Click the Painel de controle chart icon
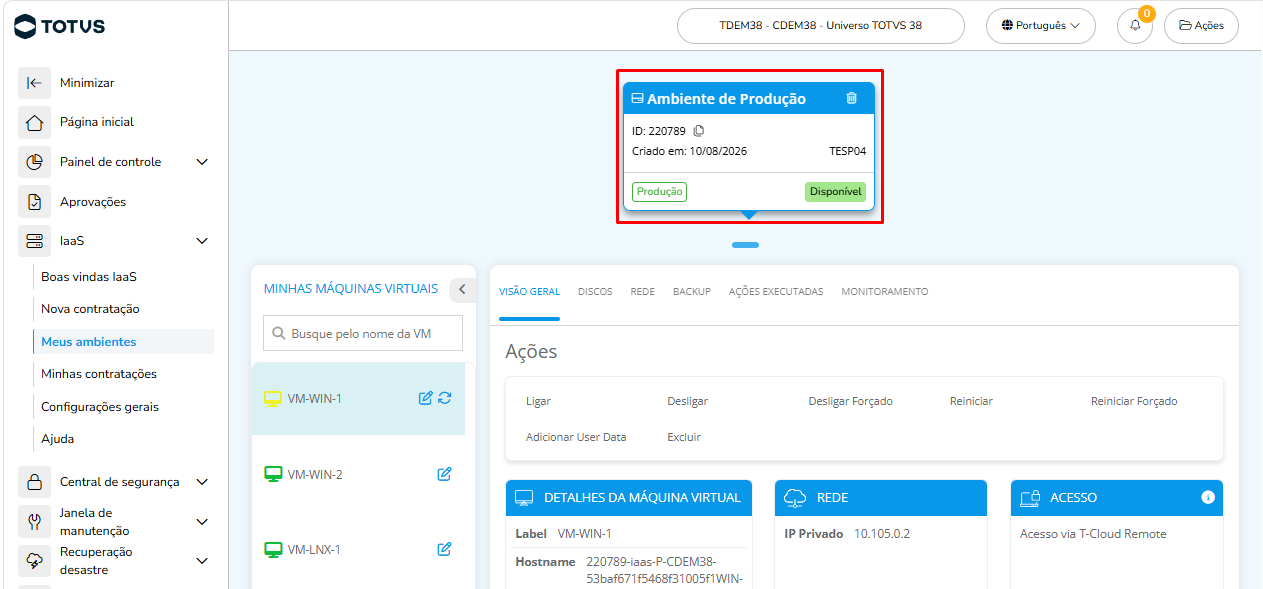This screenshot has height=589, width=1263. 34,162
